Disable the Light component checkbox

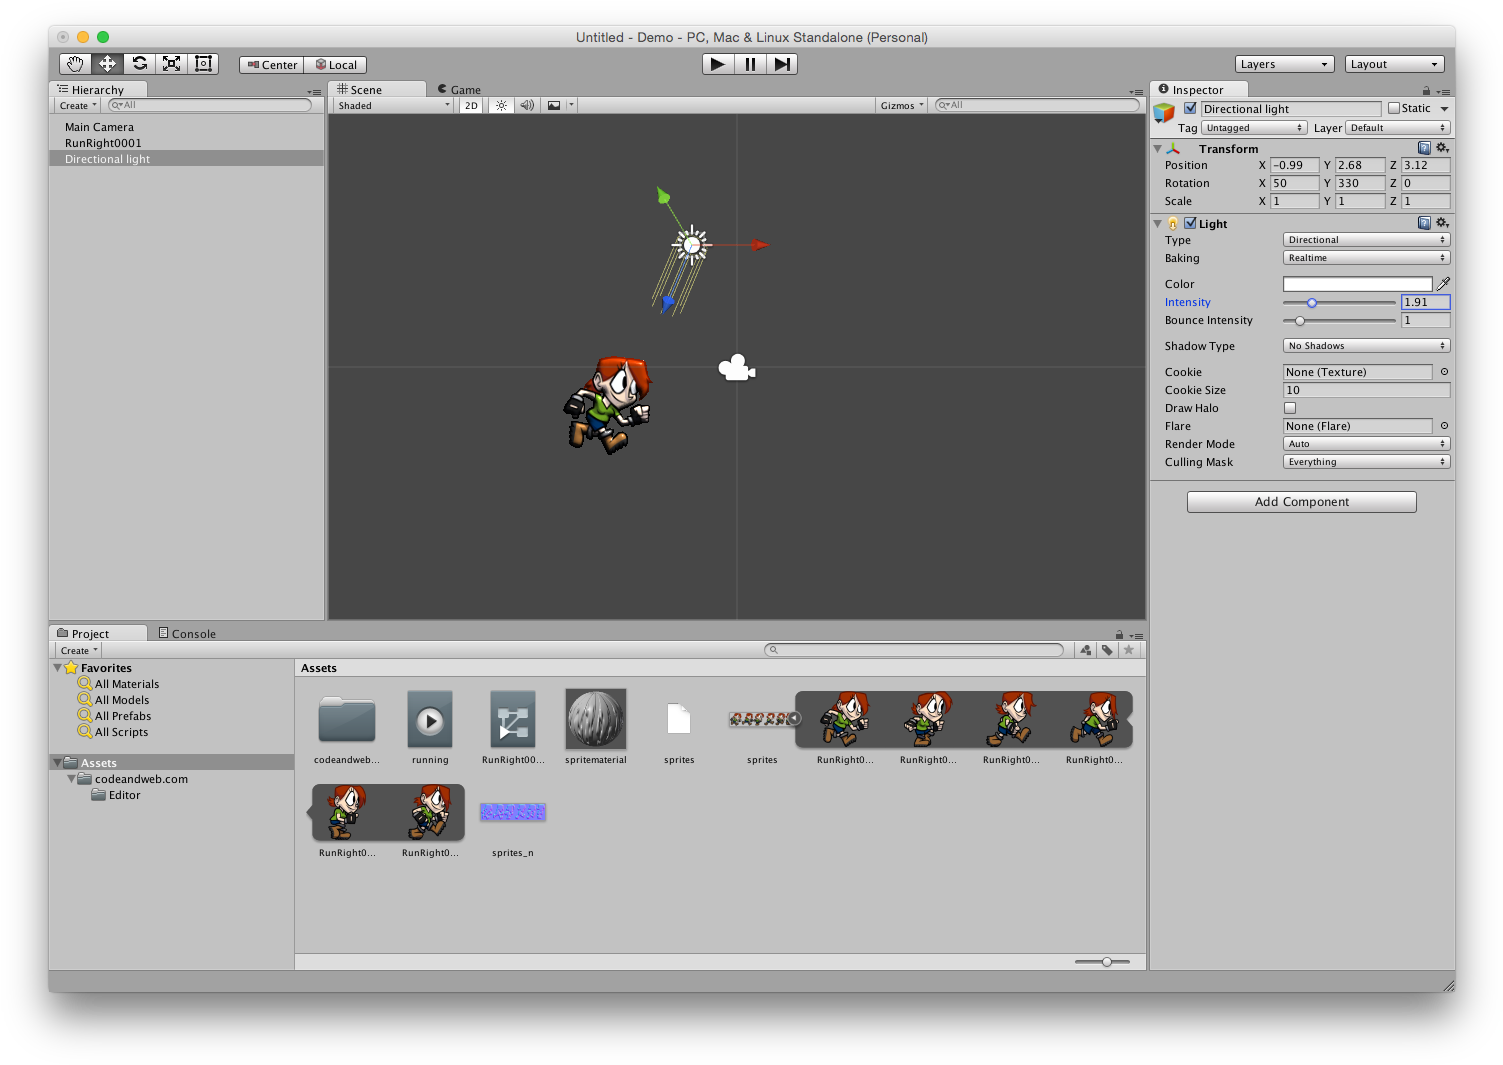coord(1190,224)
